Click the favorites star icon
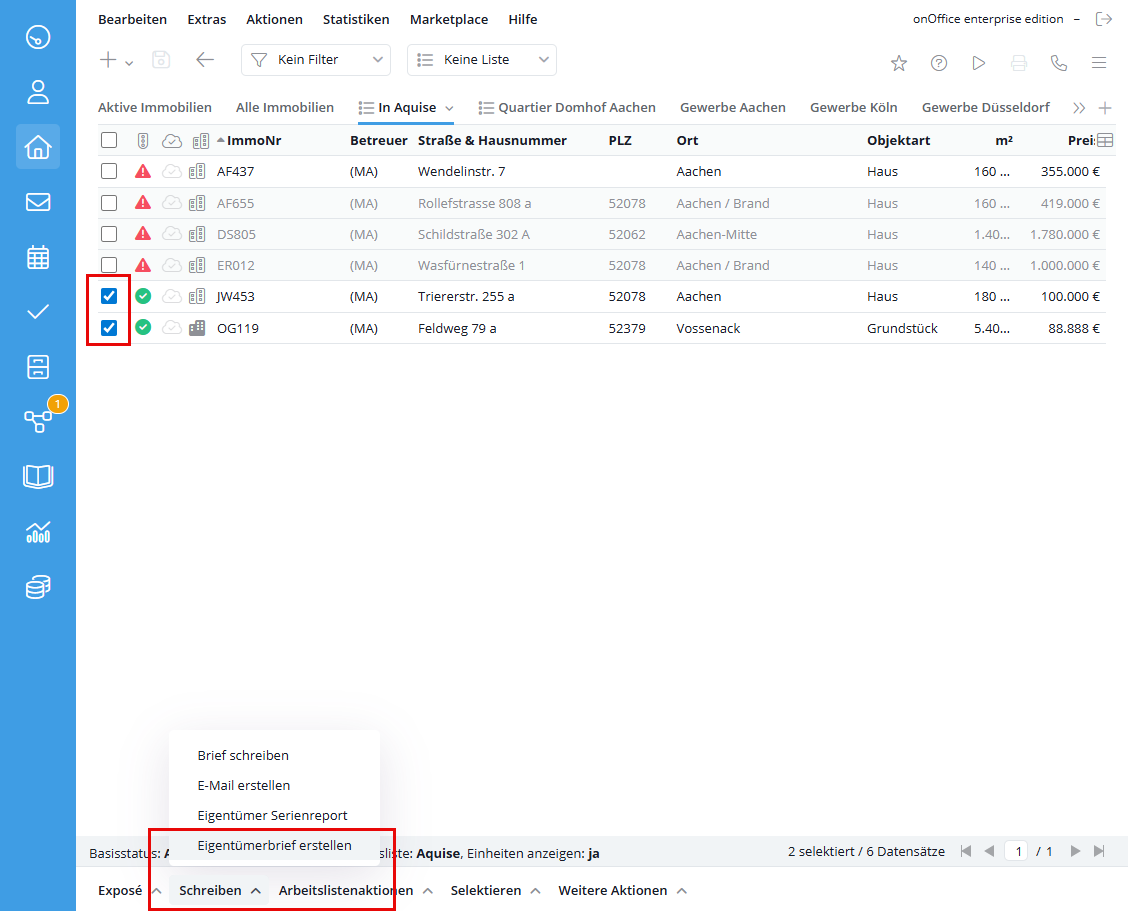1128x911 pixels. pos(899,63)
